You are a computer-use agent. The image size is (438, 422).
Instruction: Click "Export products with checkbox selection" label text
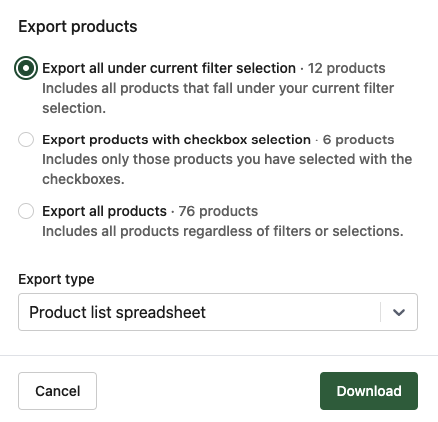(176, 139)
